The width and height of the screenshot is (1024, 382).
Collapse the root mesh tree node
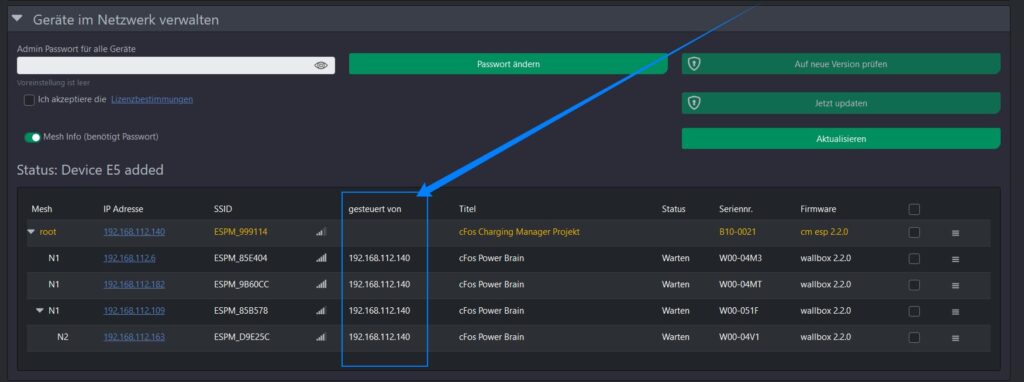point(31,232)
